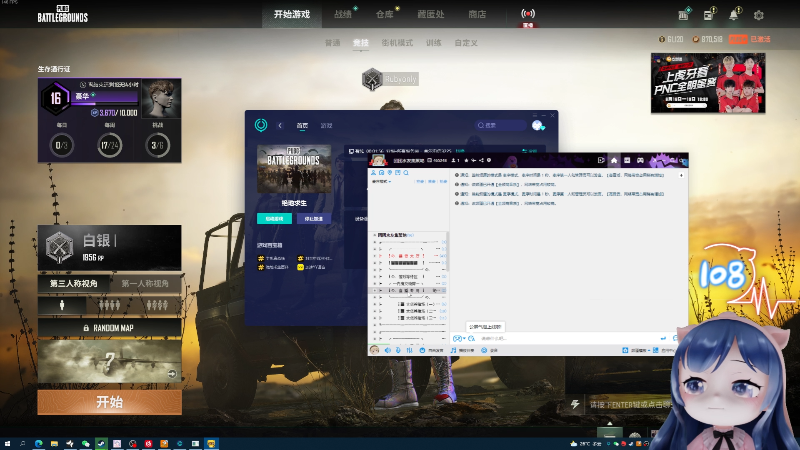Open File Explorer from the taskbar

click(54, 444)
